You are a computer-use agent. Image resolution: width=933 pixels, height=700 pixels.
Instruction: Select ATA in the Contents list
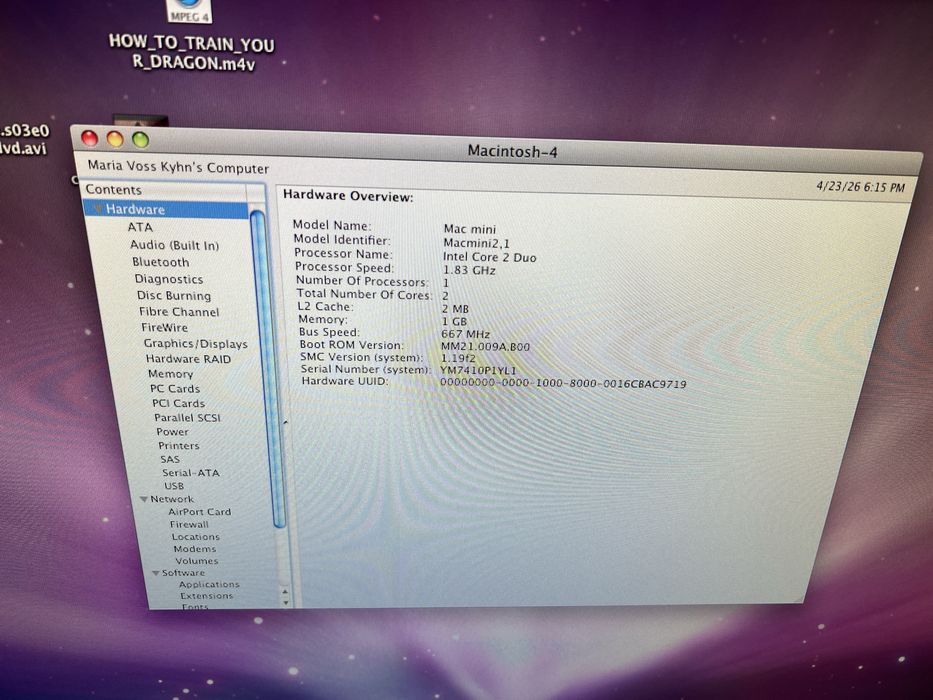pyautogui.click(x=140, y=227)
